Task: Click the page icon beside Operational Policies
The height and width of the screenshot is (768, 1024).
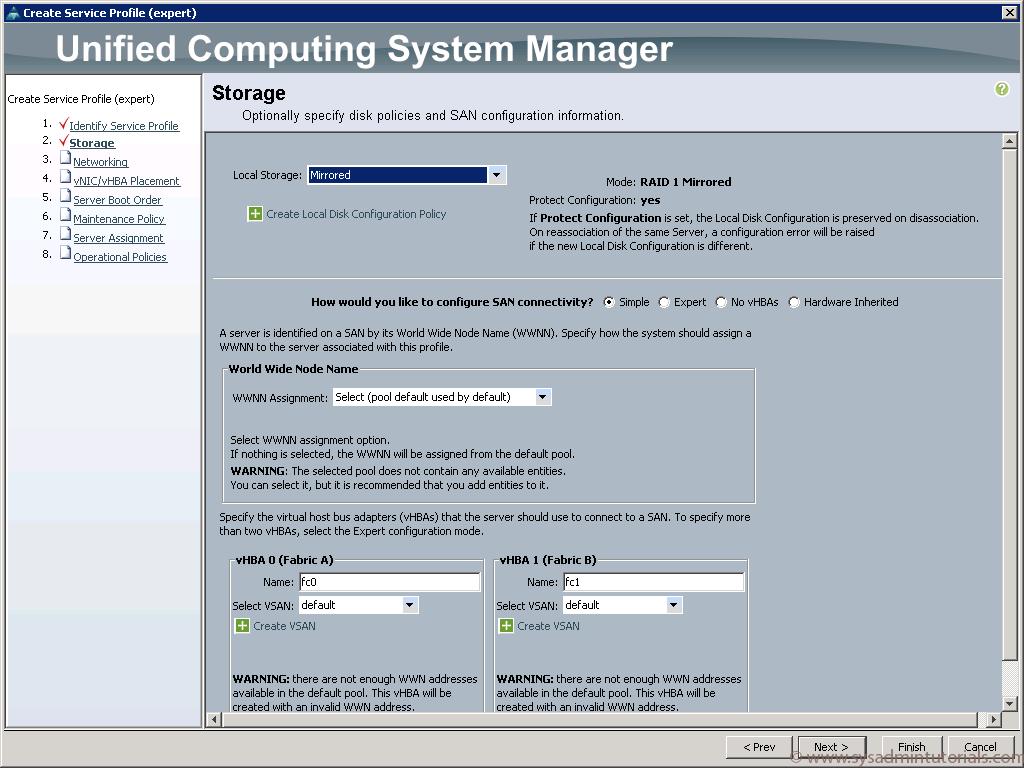Action: (x=65, y=252)
